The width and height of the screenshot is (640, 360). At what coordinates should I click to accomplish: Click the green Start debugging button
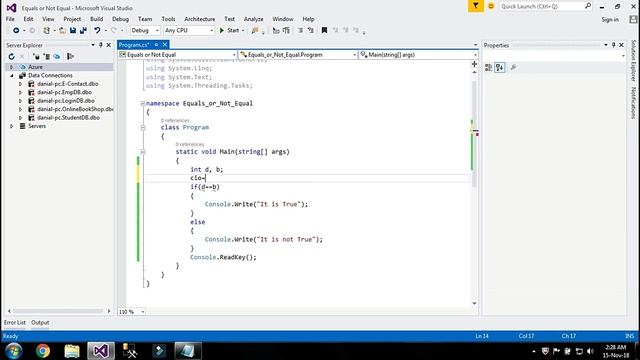click(229, 31)
